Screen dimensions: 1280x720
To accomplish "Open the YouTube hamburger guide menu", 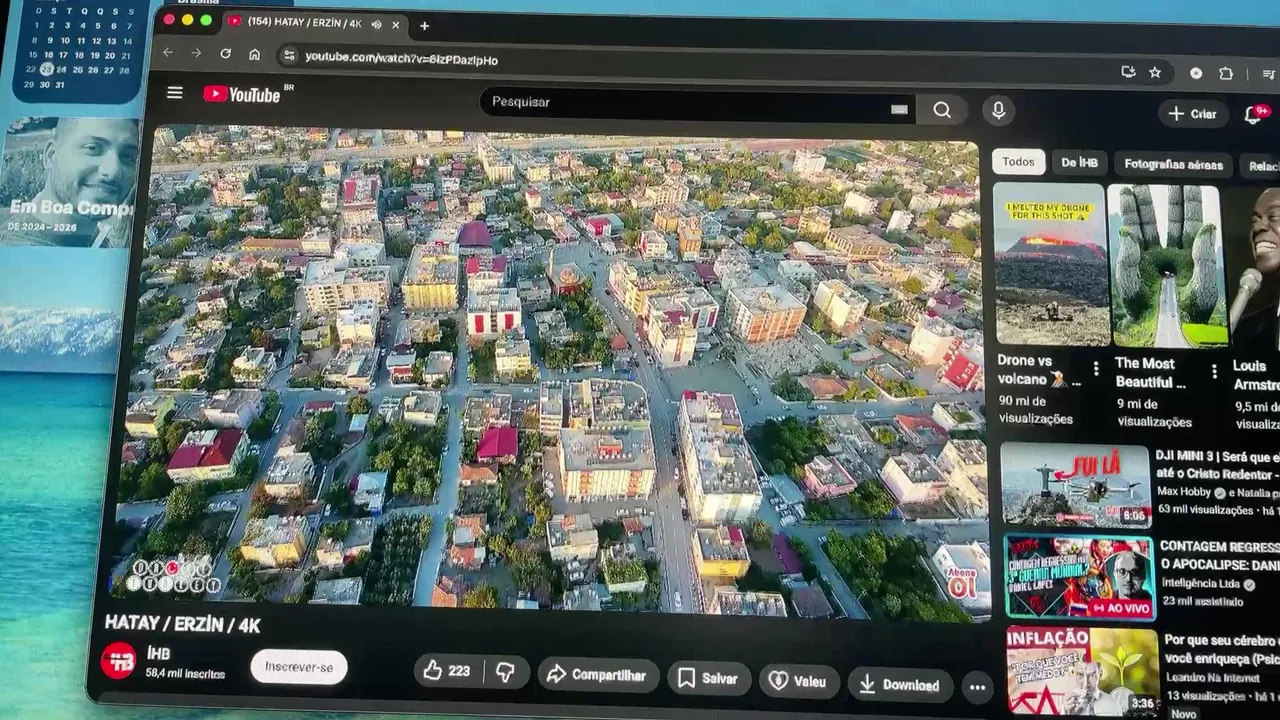I will pyautogui.click(x=175, y=93).
